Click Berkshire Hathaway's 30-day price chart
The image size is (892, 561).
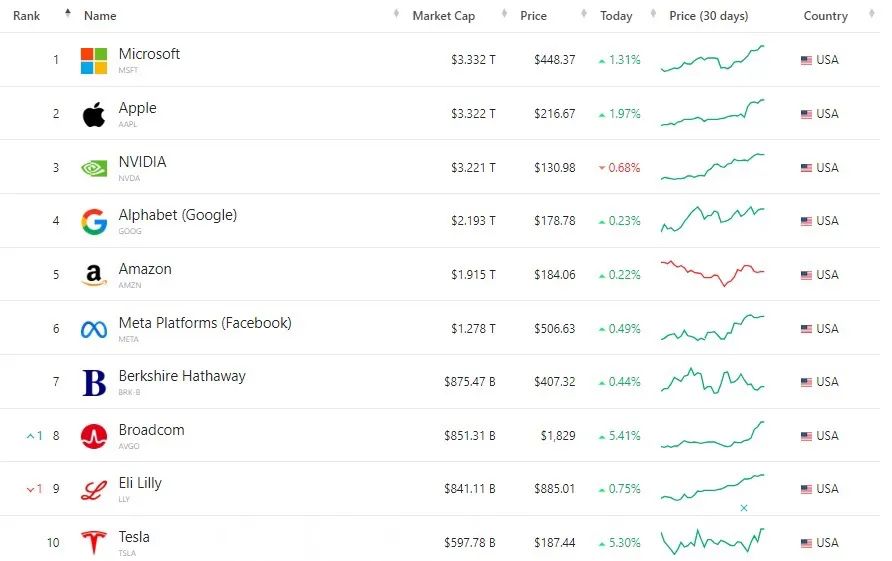point(712,381)
